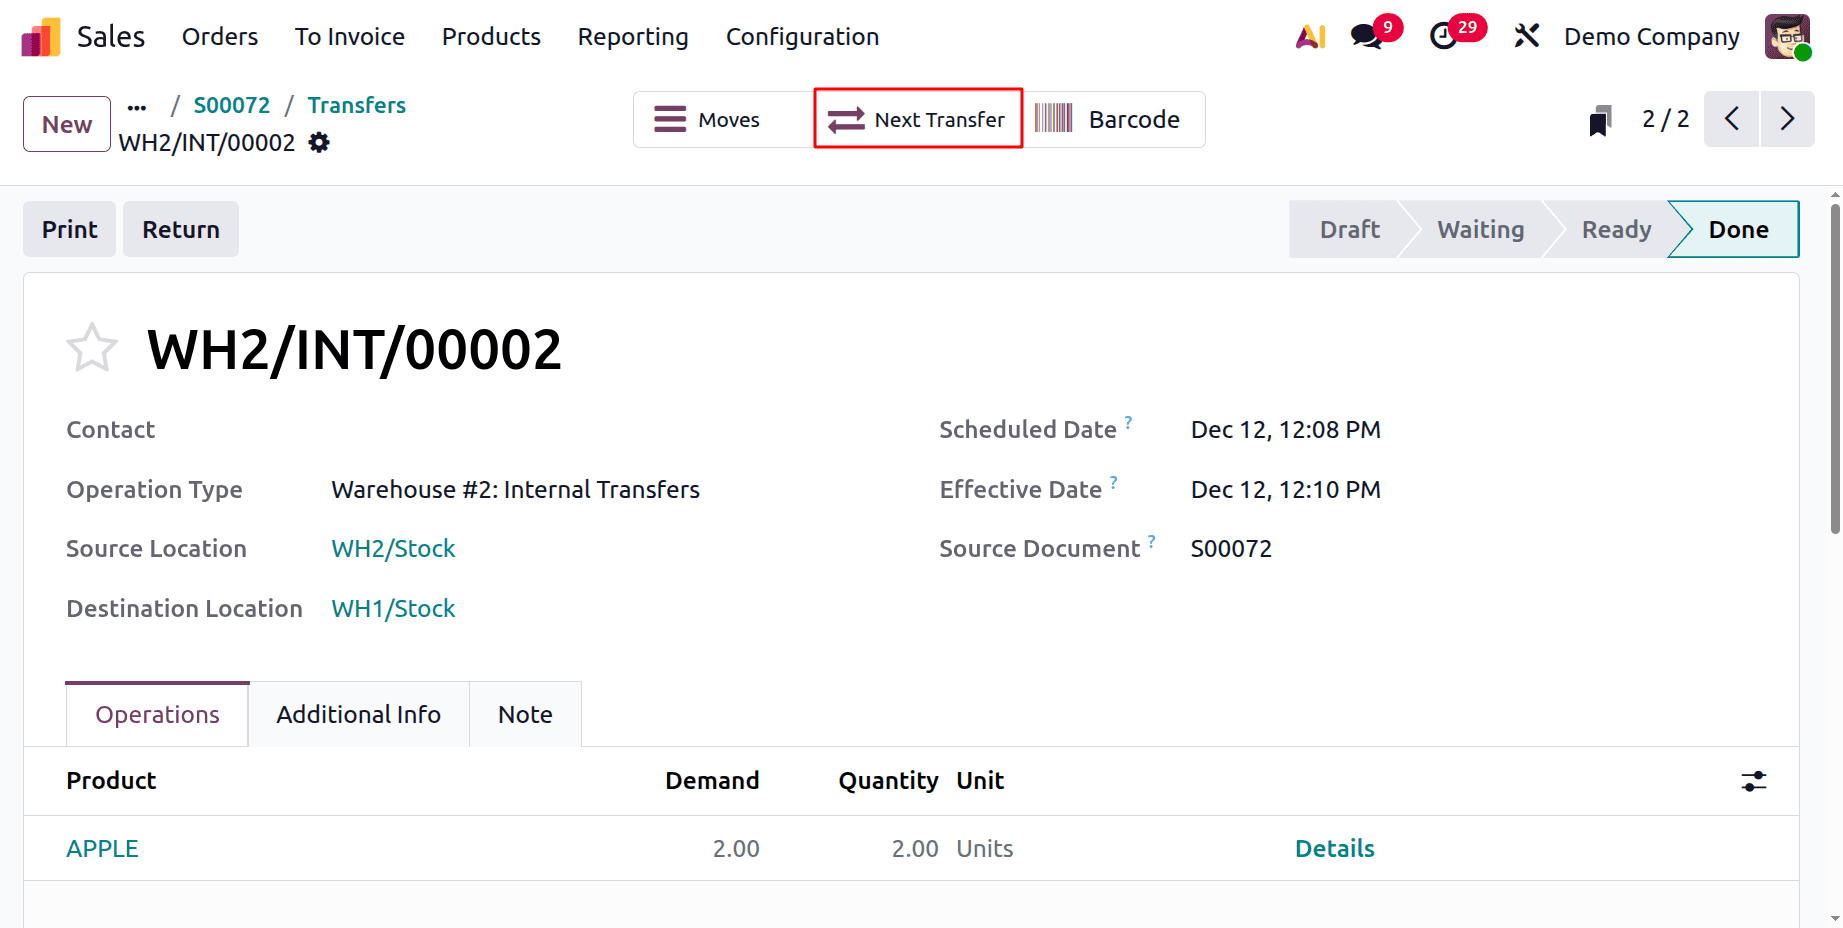Click the Next Transfer button

tap(916, 119)
